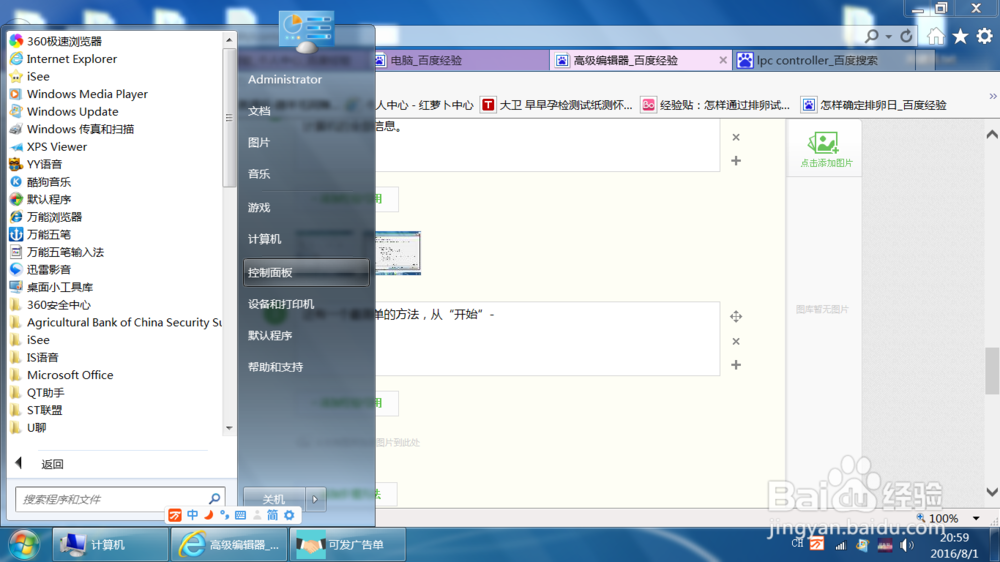This screenshot has height=562, width=1000.
Task: Open the 可发广告单 taskbar button
Action: point(348,545)
